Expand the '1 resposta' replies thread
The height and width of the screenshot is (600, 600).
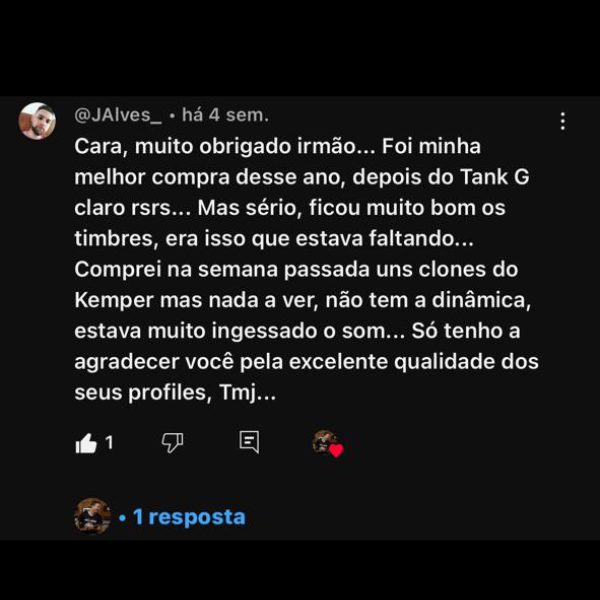[189, 517]
